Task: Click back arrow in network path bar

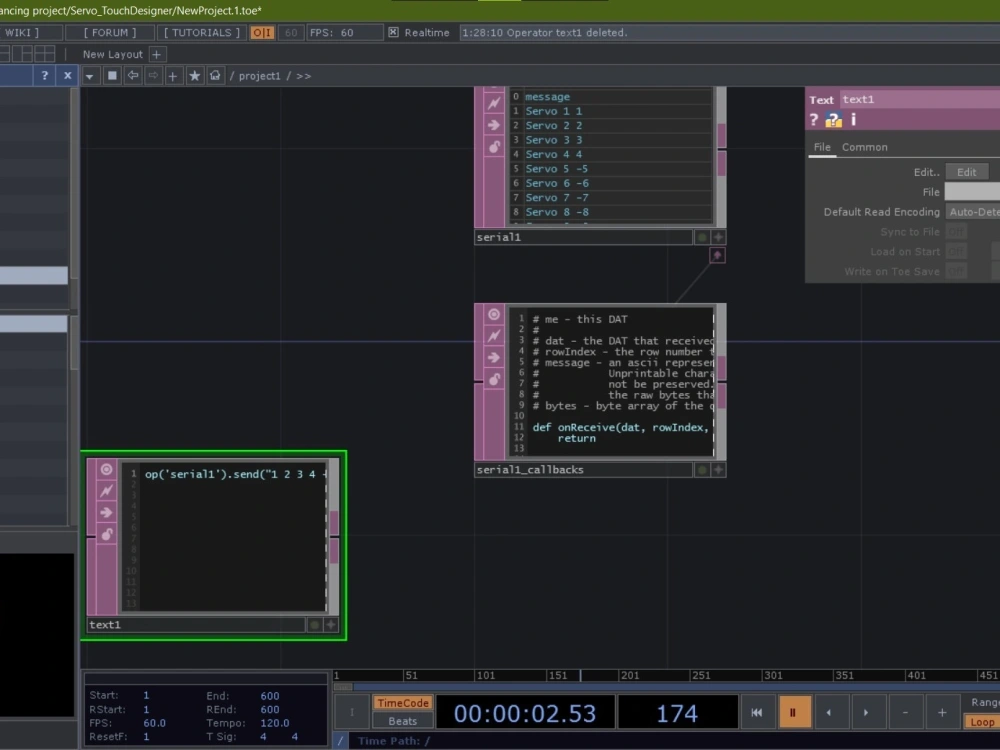Action: pyautogui.click(x=132, y=76)
